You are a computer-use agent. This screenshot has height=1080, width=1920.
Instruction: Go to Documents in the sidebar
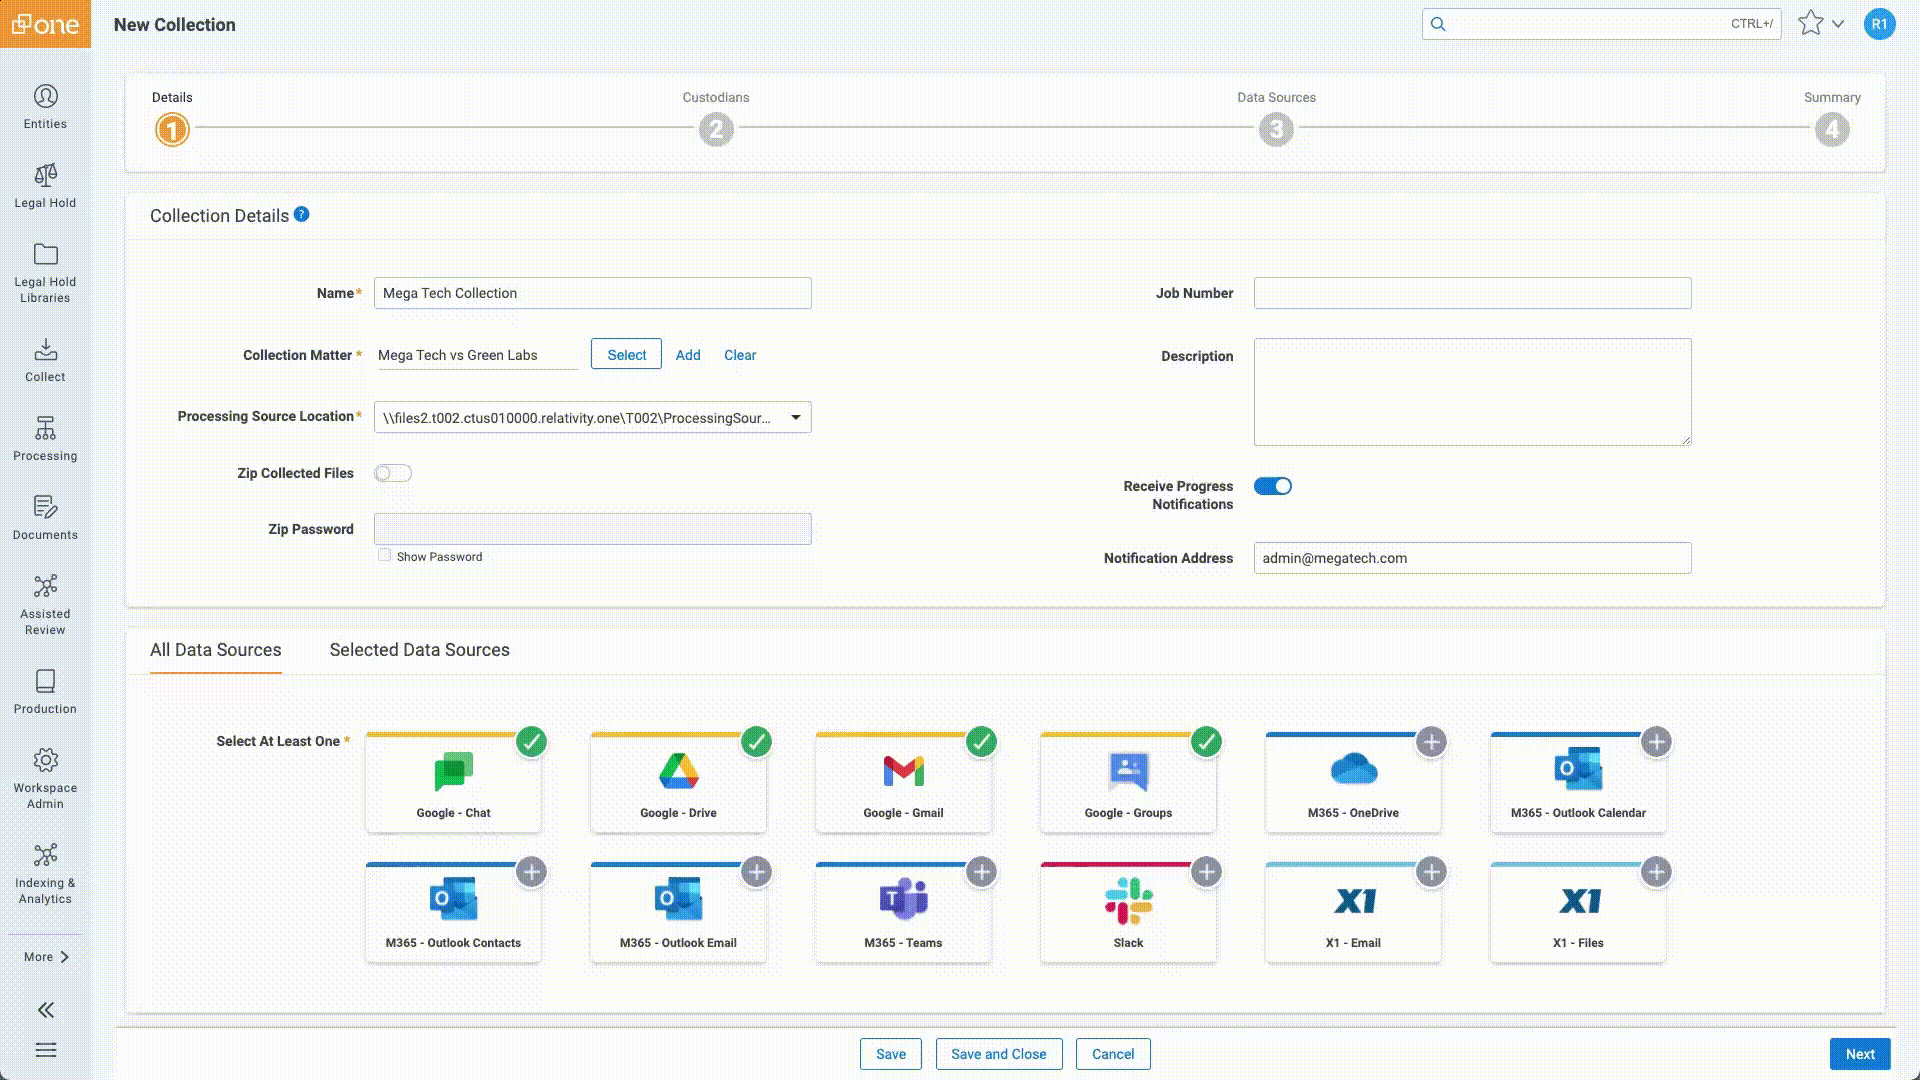coord(45,517)
